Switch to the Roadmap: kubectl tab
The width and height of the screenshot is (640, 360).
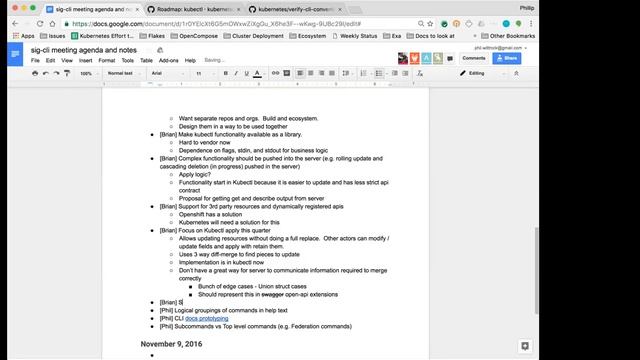coord(193,9)
